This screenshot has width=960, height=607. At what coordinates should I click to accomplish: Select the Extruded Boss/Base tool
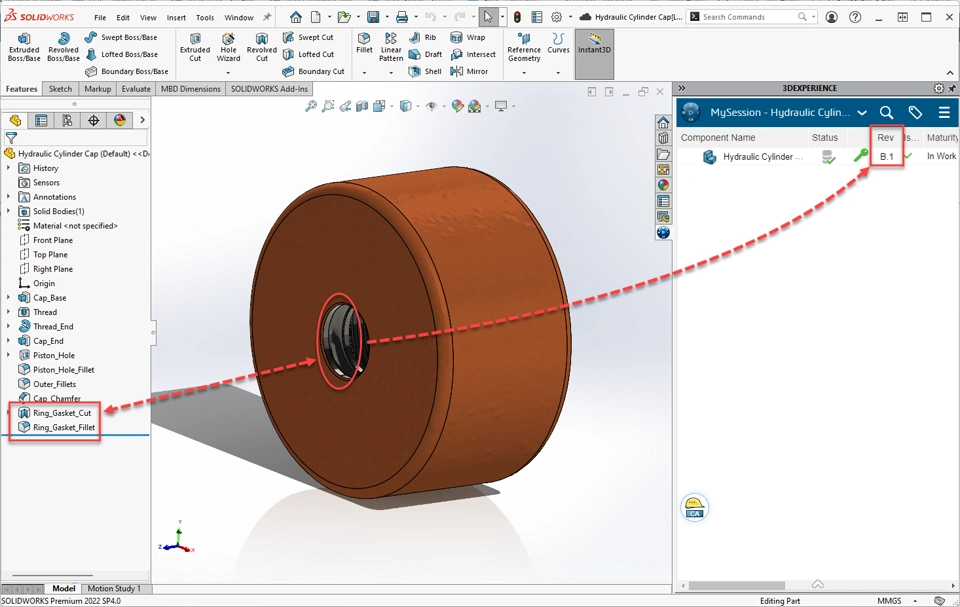coord(24,47)
